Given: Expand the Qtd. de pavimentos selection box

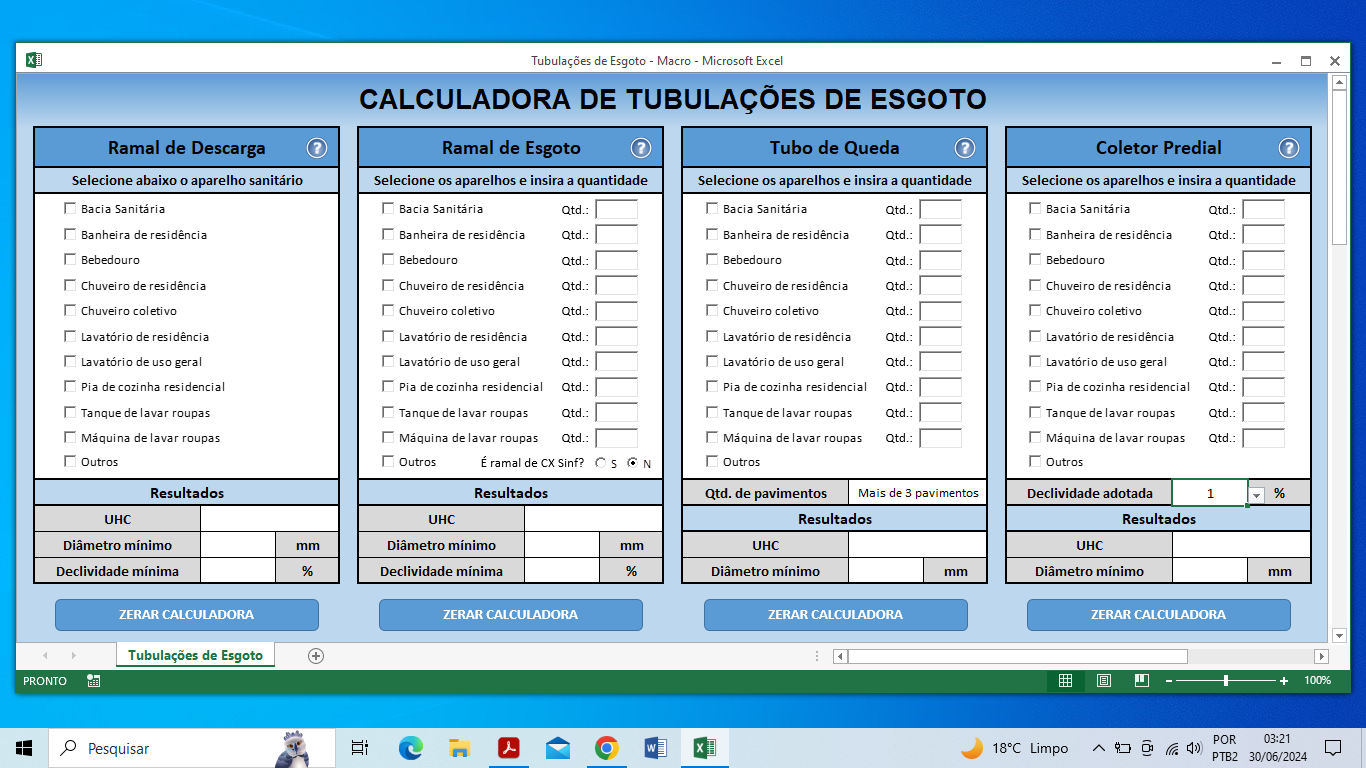Looking at the screenshot, I should (917, 493).
